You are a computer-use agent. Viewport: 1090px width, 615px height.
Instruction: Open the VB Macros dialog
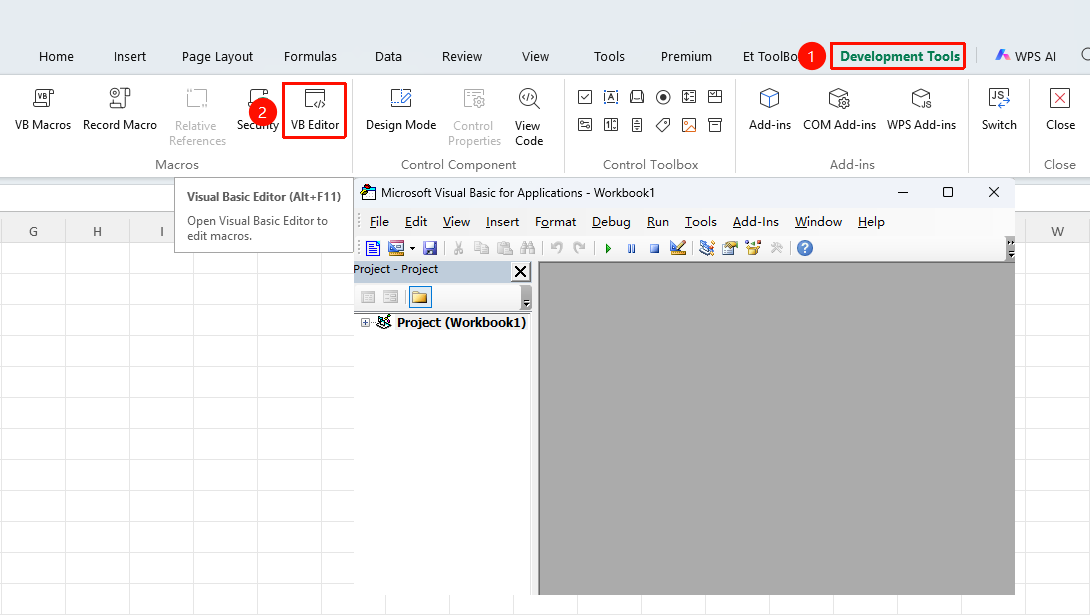pos(43,109)
